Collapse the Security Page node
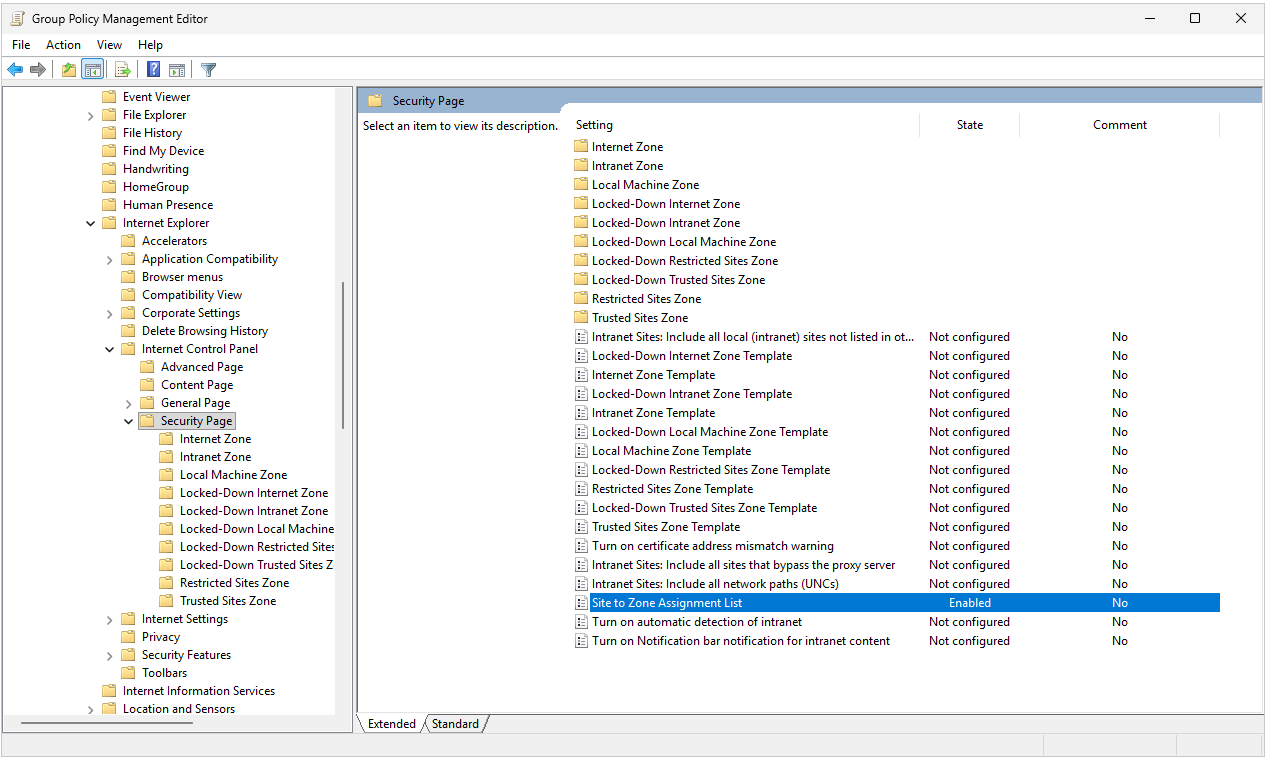Viewport: 1266px width, 759px height. pyautogui.click(x=129, y=421)
